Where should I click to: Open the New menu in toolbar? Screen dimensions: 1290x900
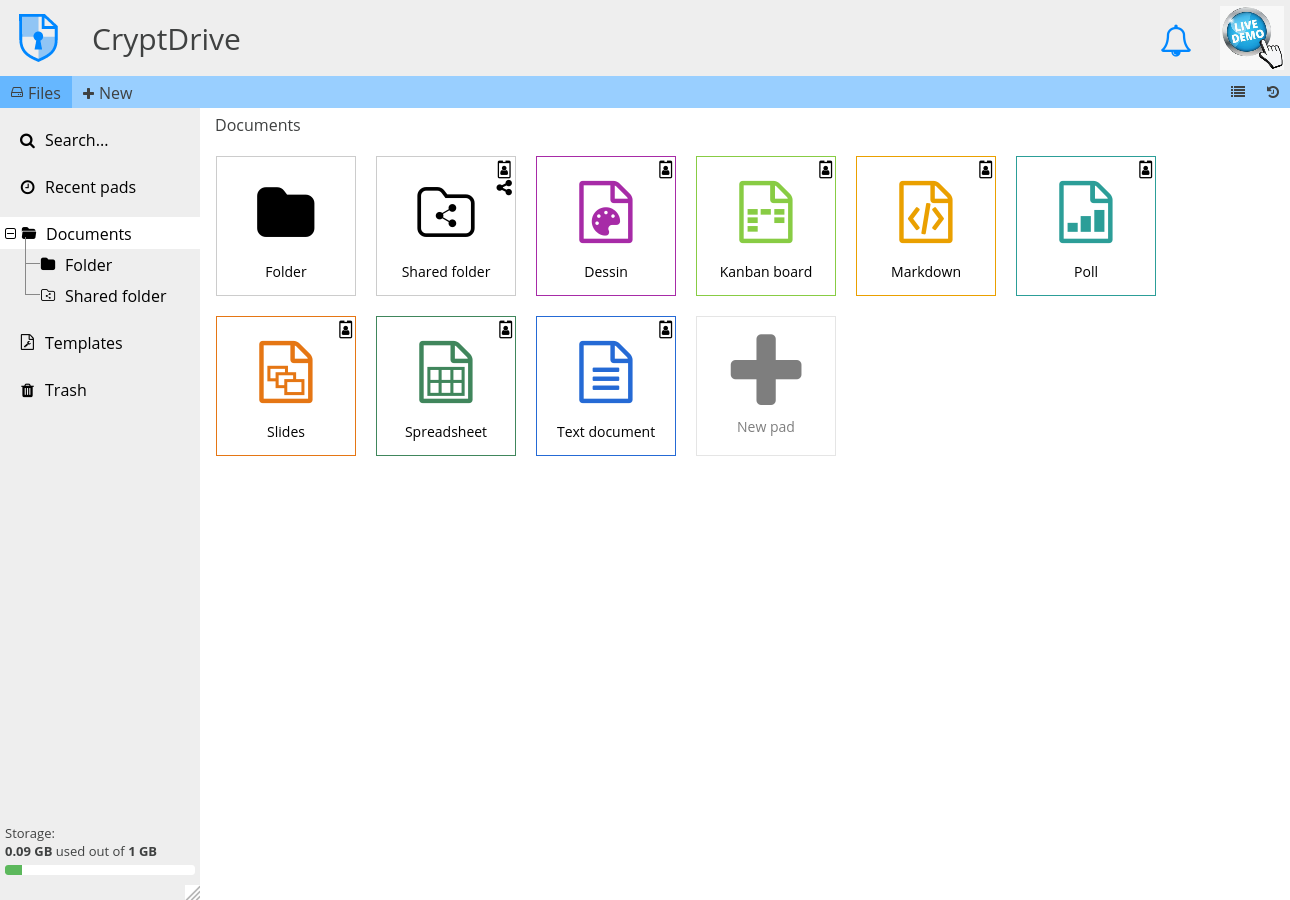coord(106,92)
